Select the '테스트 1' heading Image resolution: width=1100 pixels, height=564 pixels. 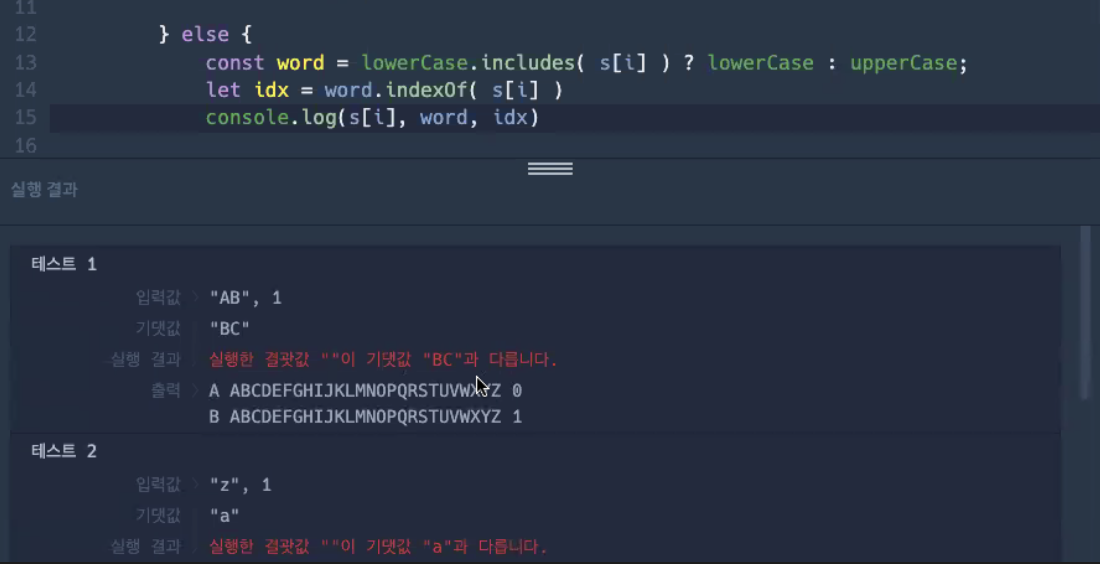point(64,264)
